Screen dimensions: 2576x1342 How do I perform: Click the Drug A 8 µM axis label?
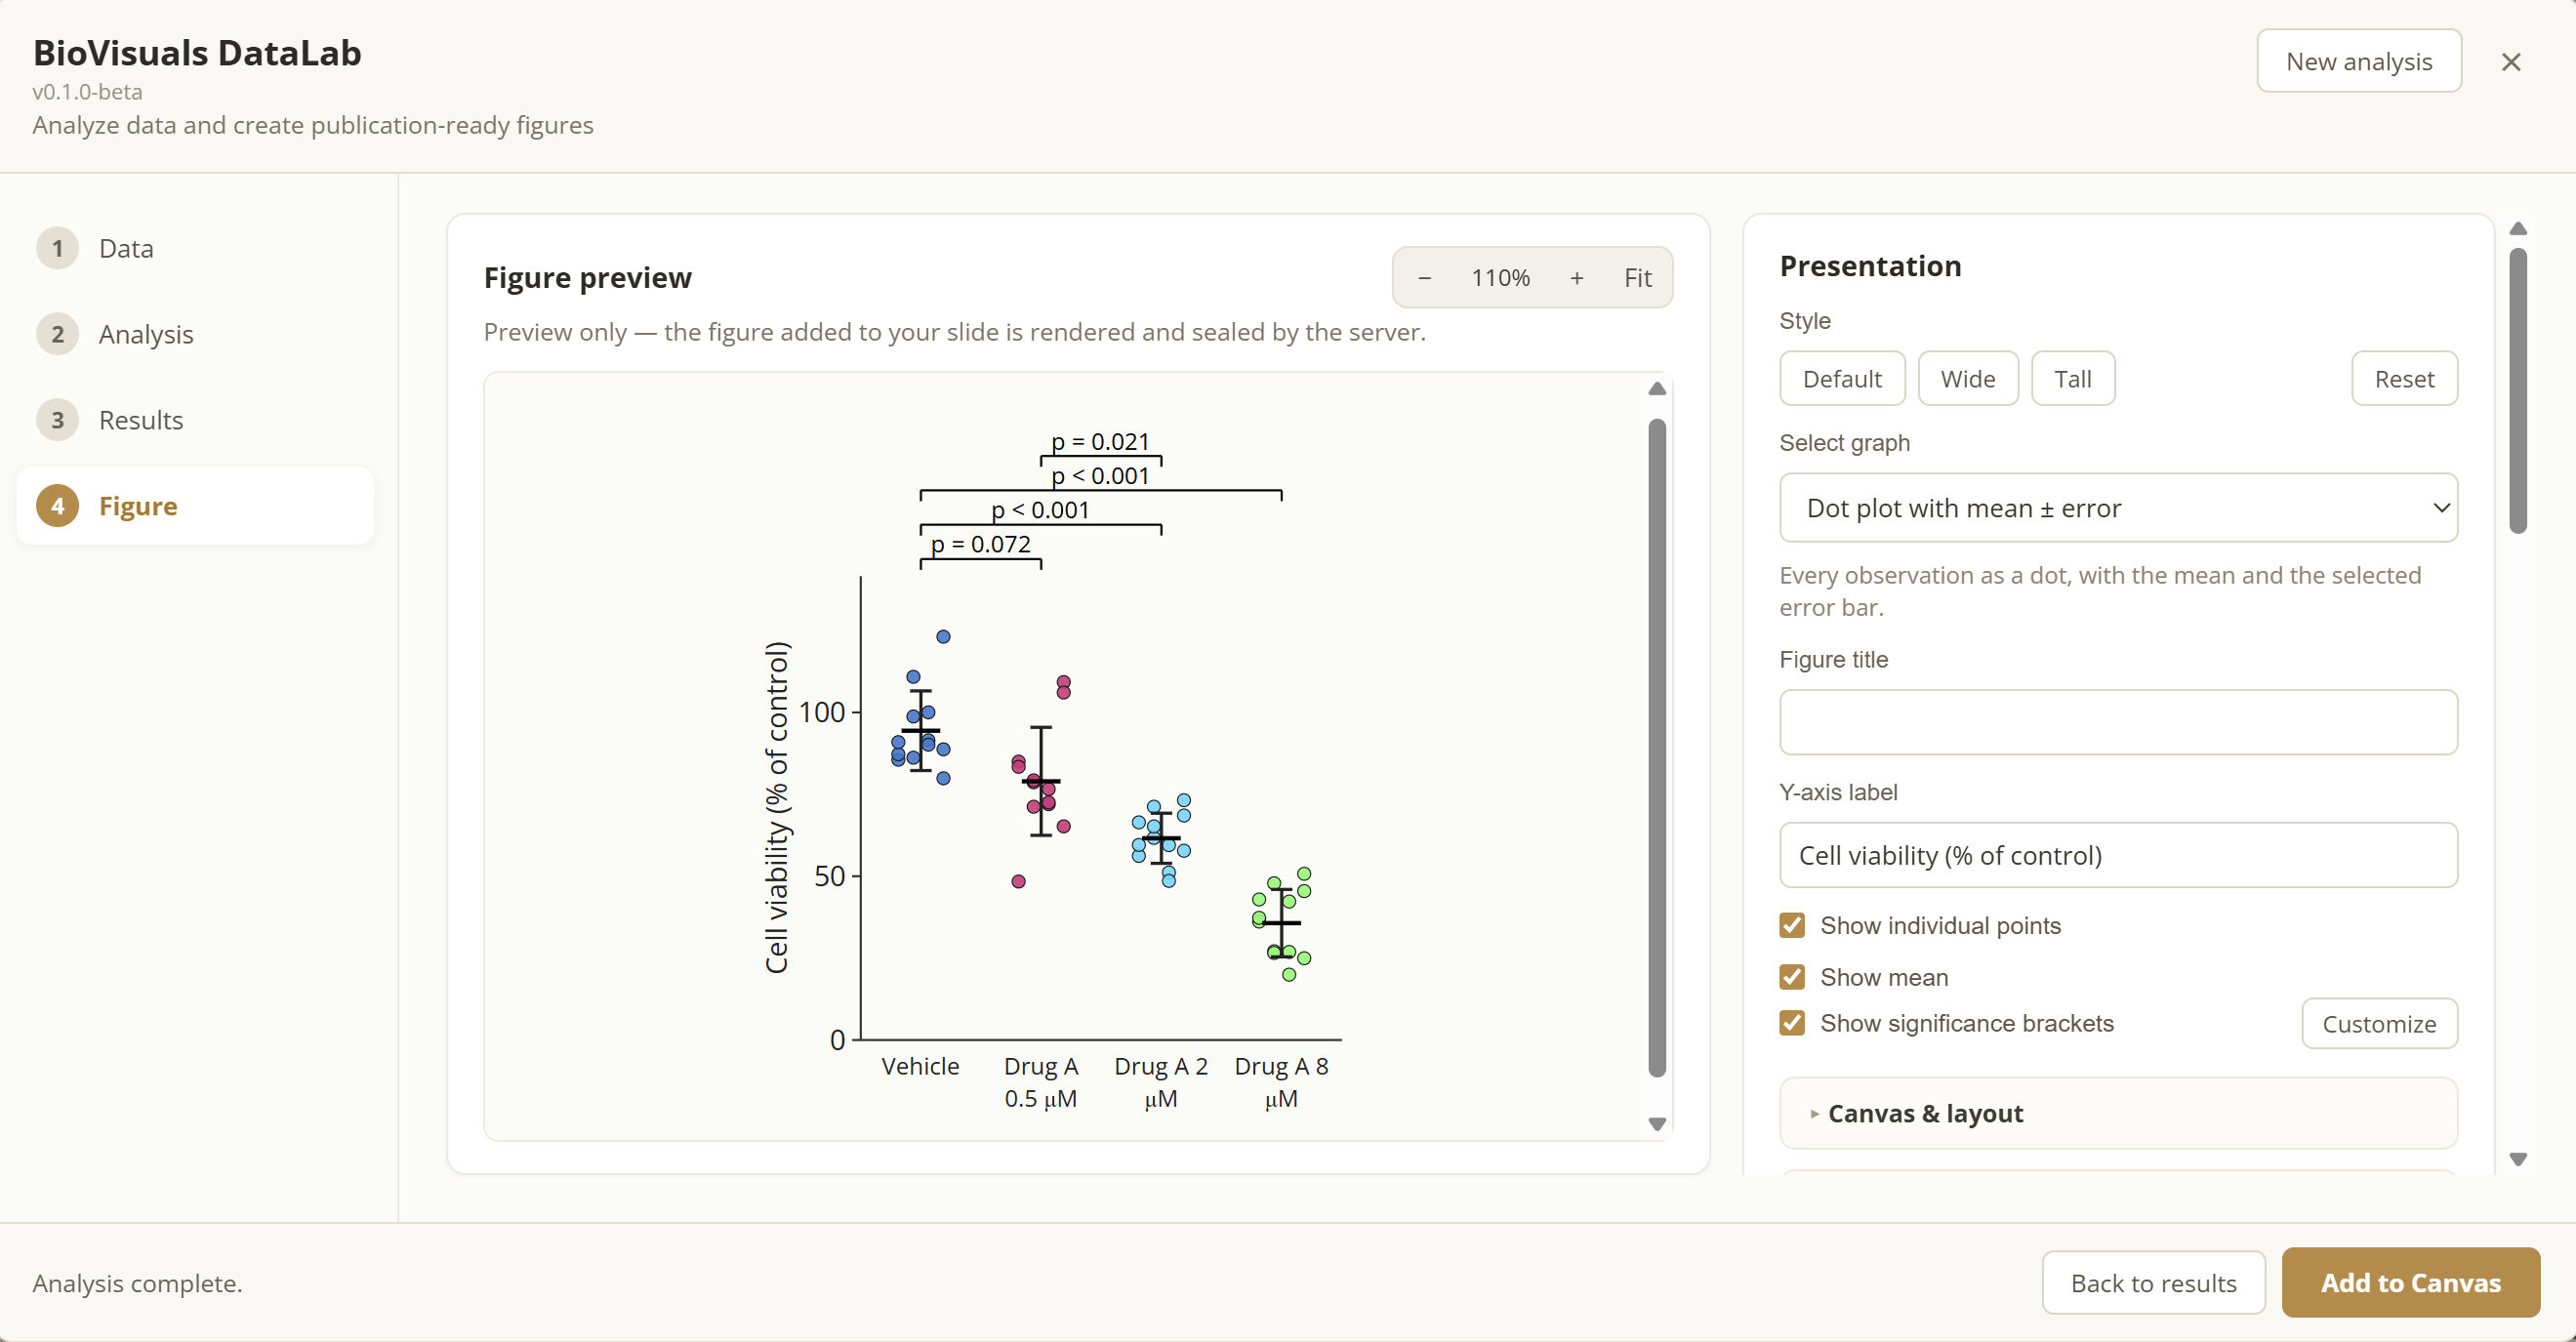[1281, 1082]
